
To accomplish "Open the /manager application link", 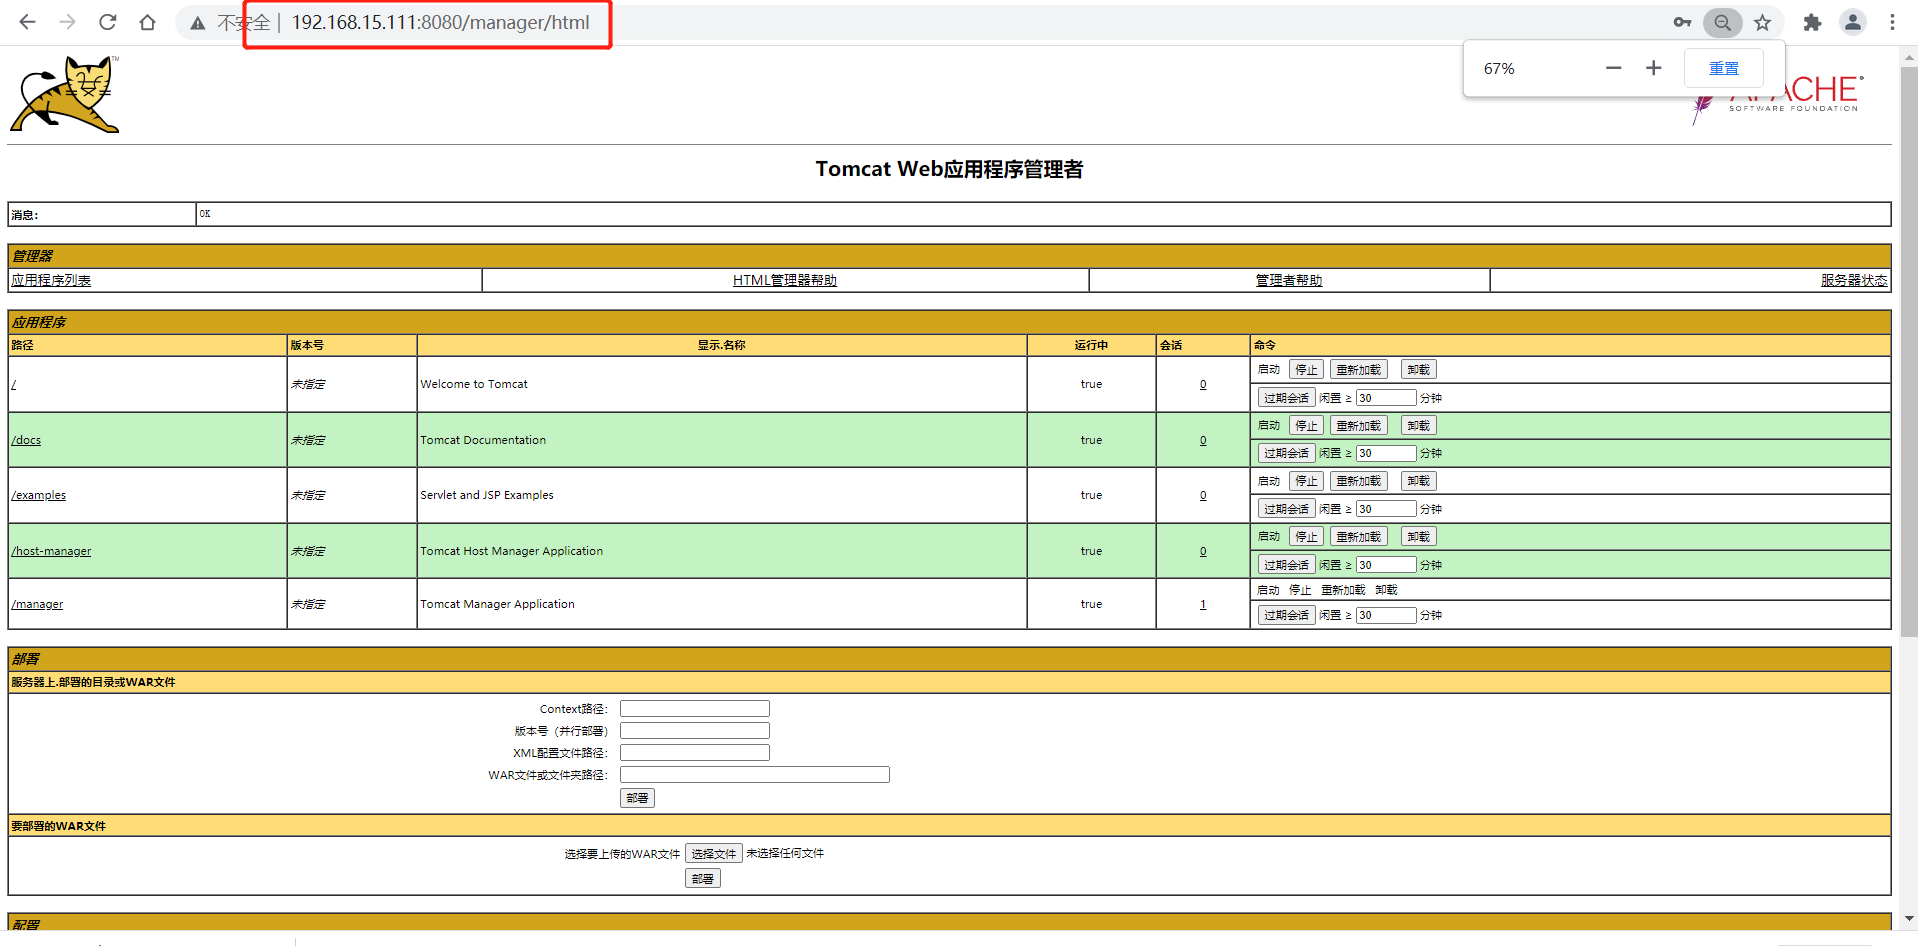I will pos(37,604).
